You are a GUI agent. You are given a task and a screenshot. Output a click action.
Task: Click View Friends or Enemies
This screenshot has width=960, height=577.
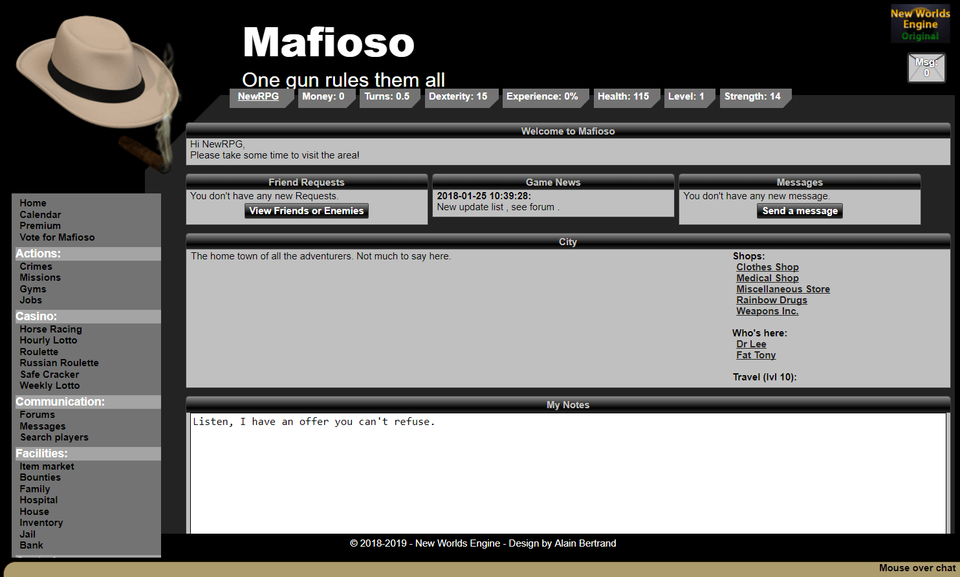305,210
